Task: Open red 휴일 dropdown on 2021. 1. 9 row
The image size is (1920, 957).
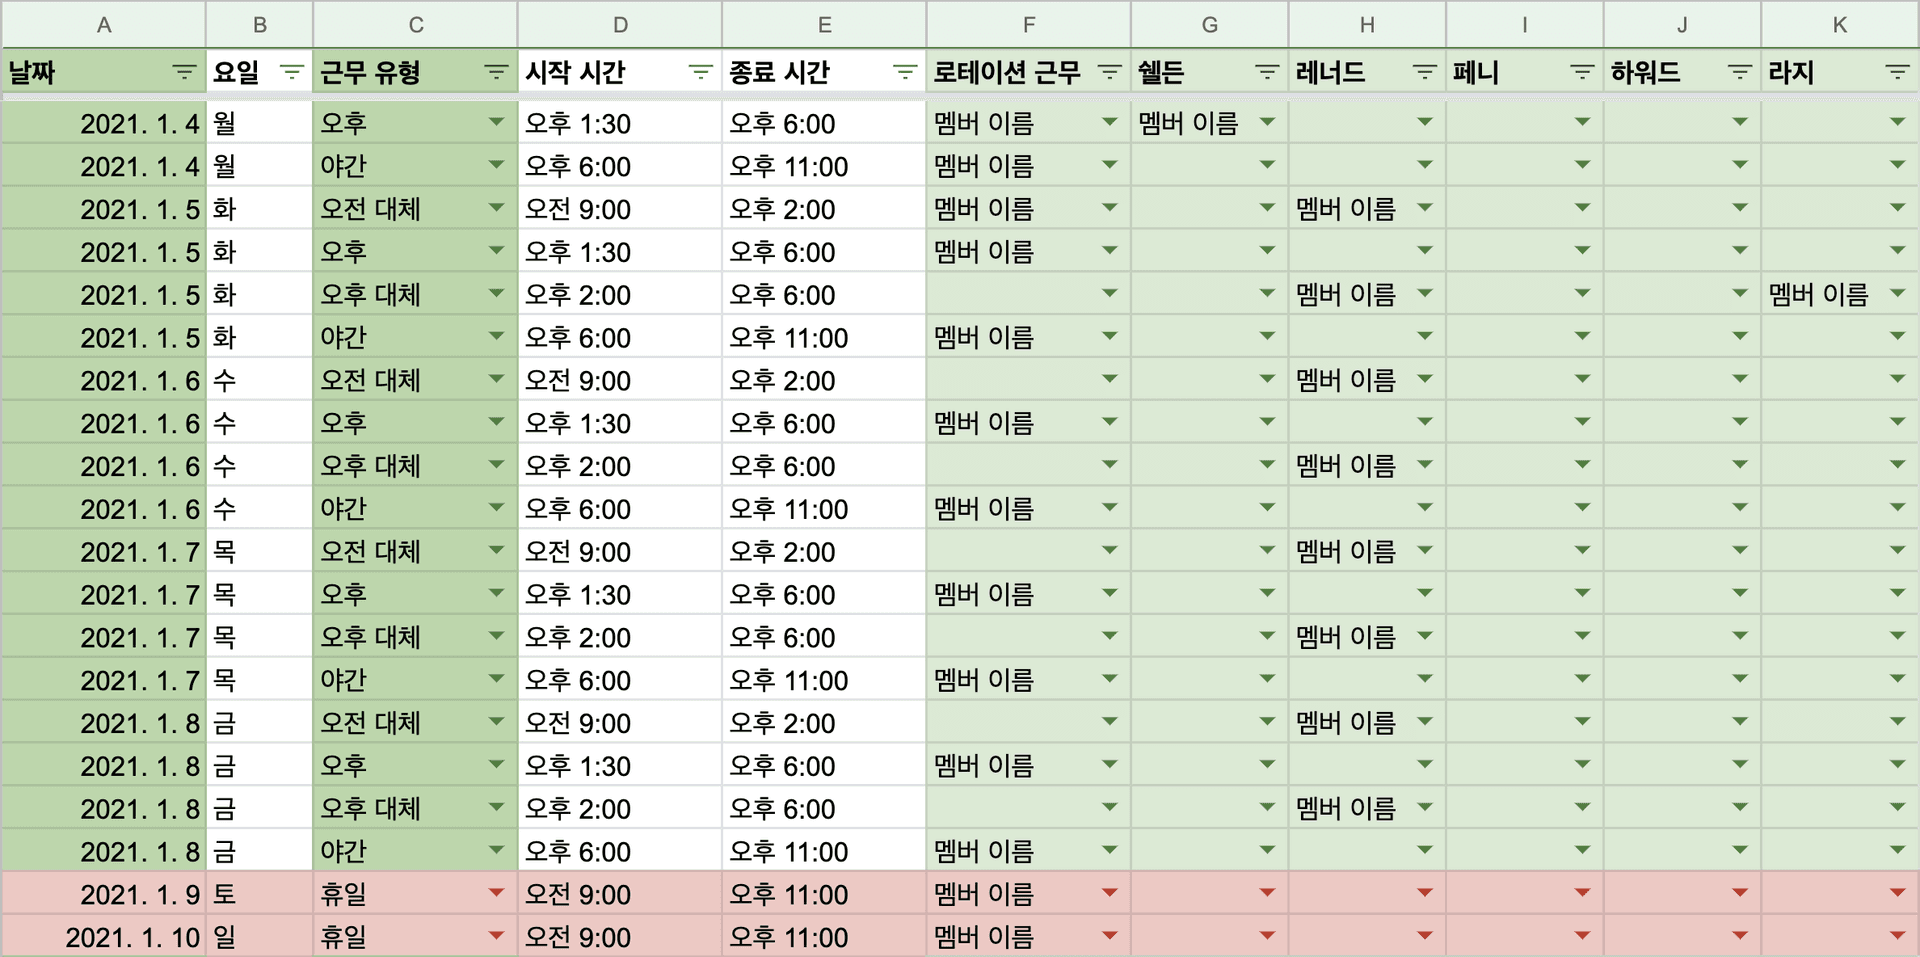Action: 496,893
